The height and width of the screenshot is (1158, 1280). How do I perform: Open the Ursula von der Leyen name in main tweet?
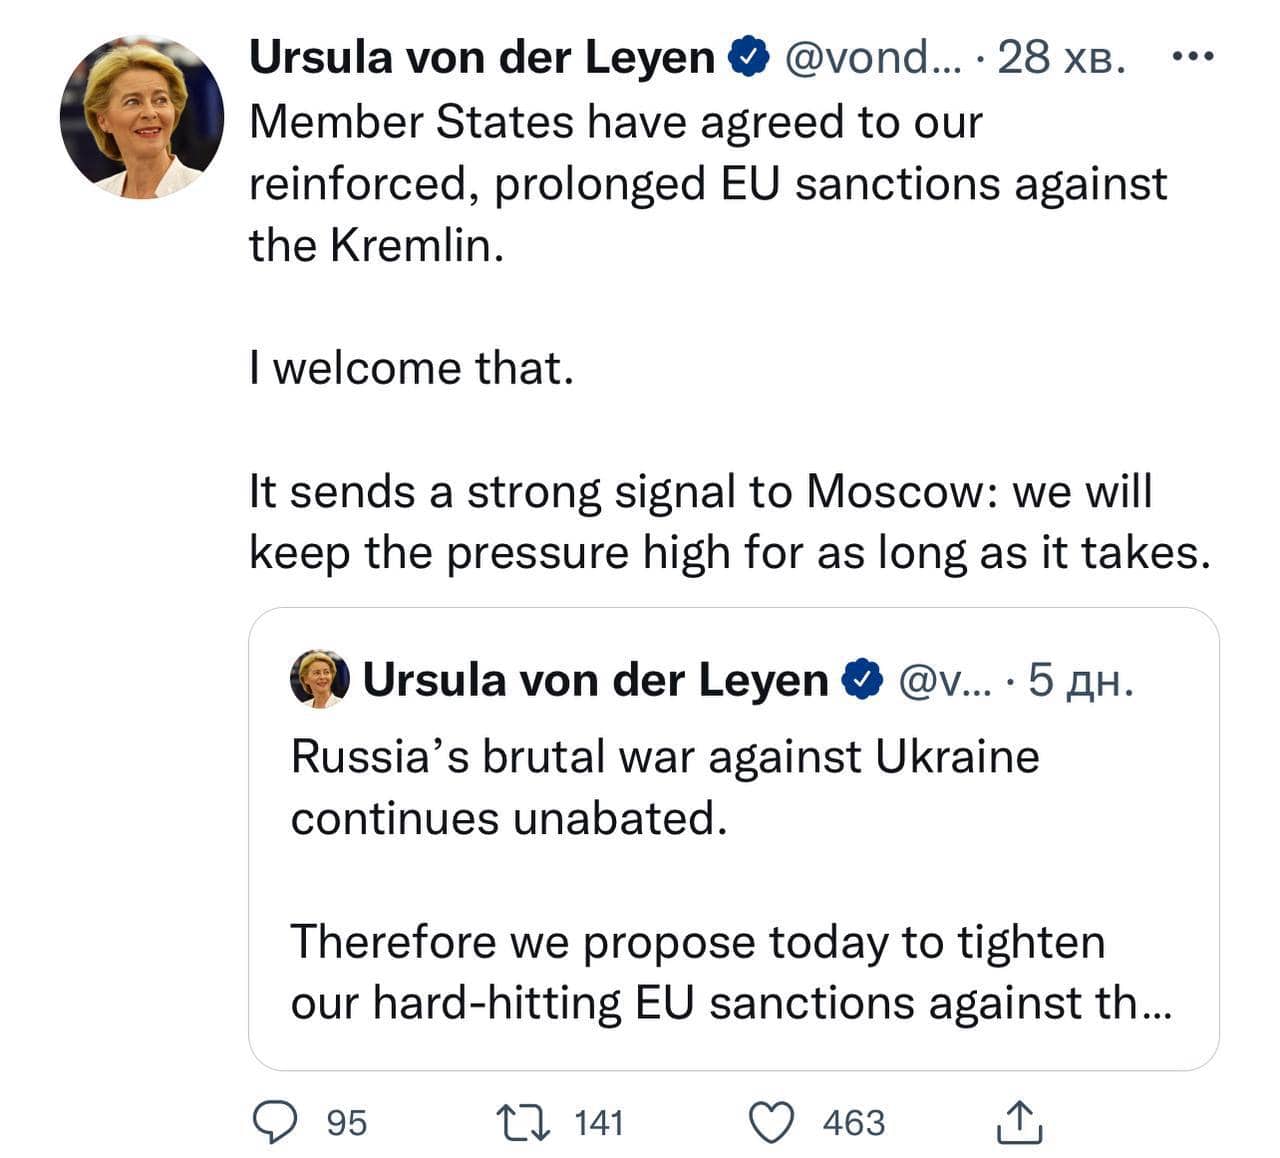point(481,57)
